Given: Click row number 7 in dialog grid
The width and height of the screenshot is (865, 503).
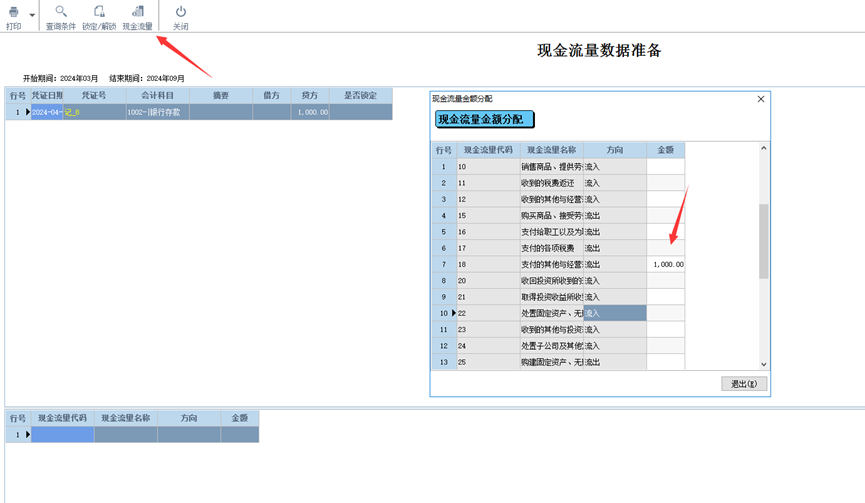Looking at the screenshot, I should point(444,264).
